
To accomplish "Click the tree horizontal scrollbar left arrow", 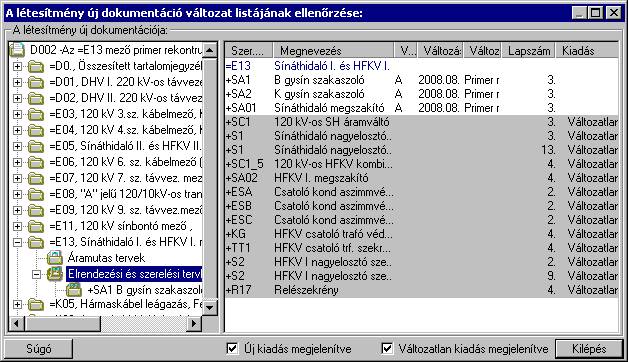I will tap(16, 323).
